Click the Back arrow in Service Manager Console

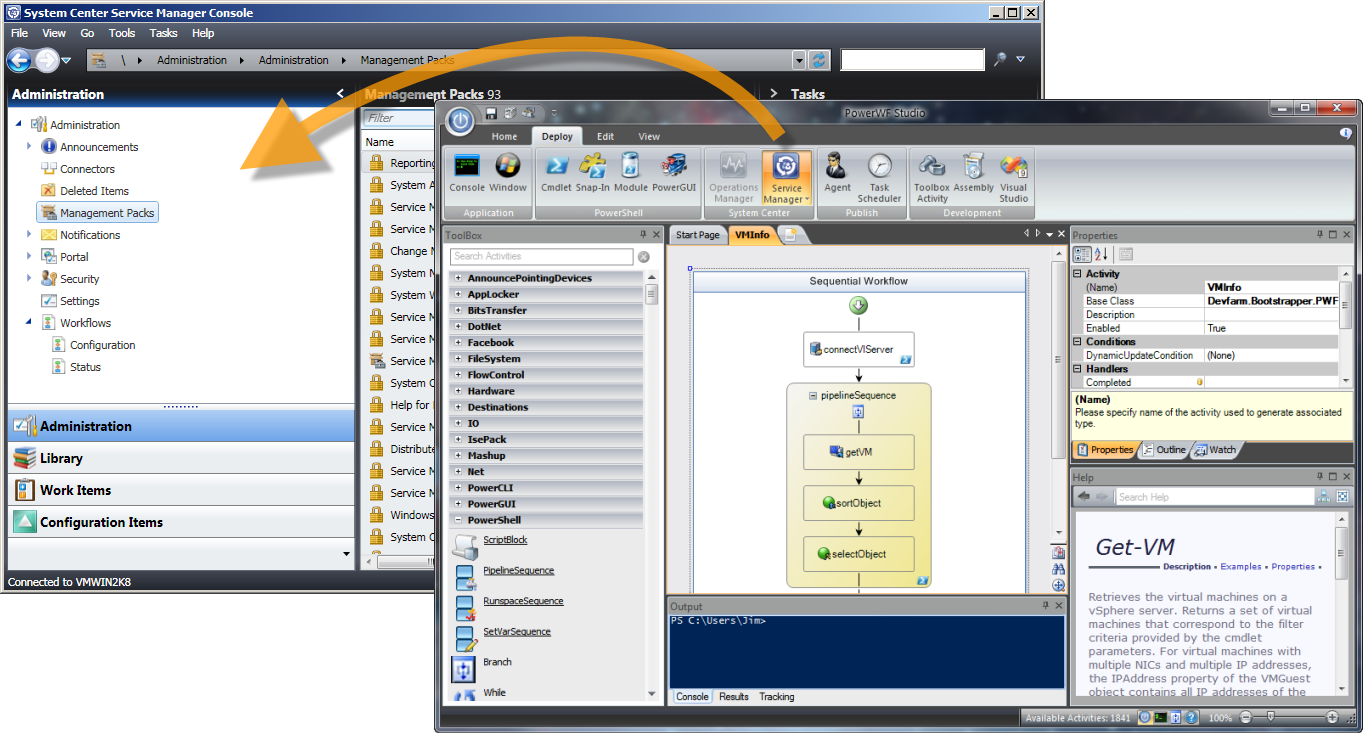[x=19, y=60]
